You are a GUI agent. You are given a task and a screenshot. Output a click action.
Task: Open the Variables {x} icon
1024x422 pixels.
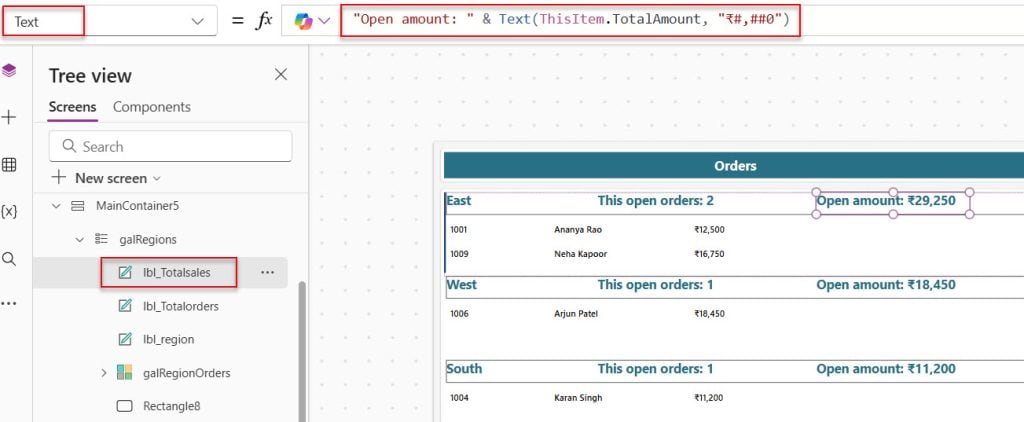(x=9, y=212)
